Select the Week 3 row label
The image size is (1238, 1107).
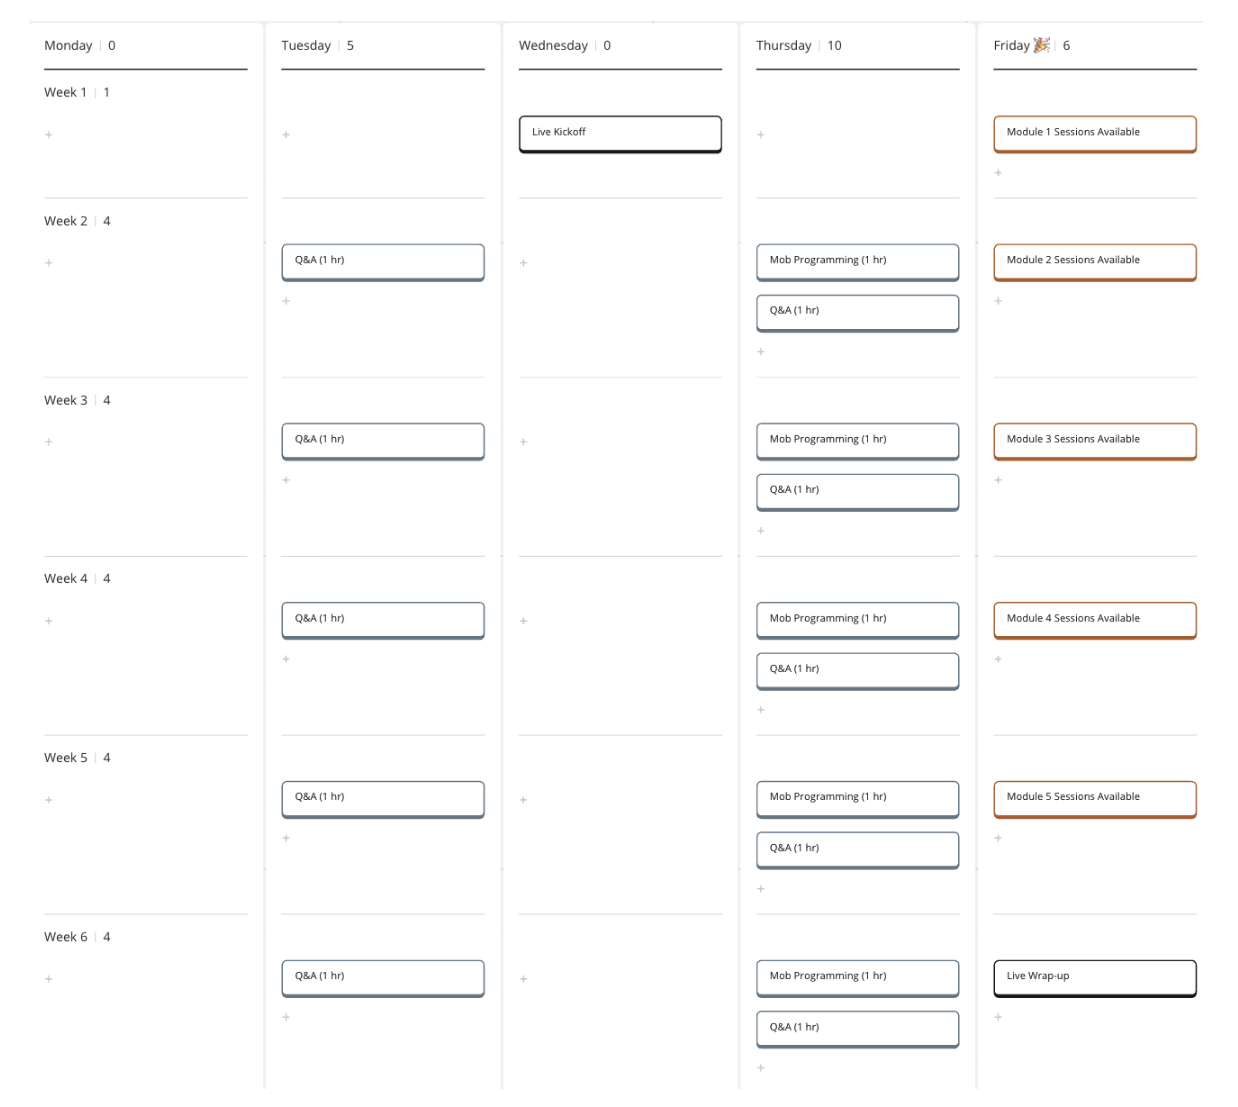(x=66, y=400)
